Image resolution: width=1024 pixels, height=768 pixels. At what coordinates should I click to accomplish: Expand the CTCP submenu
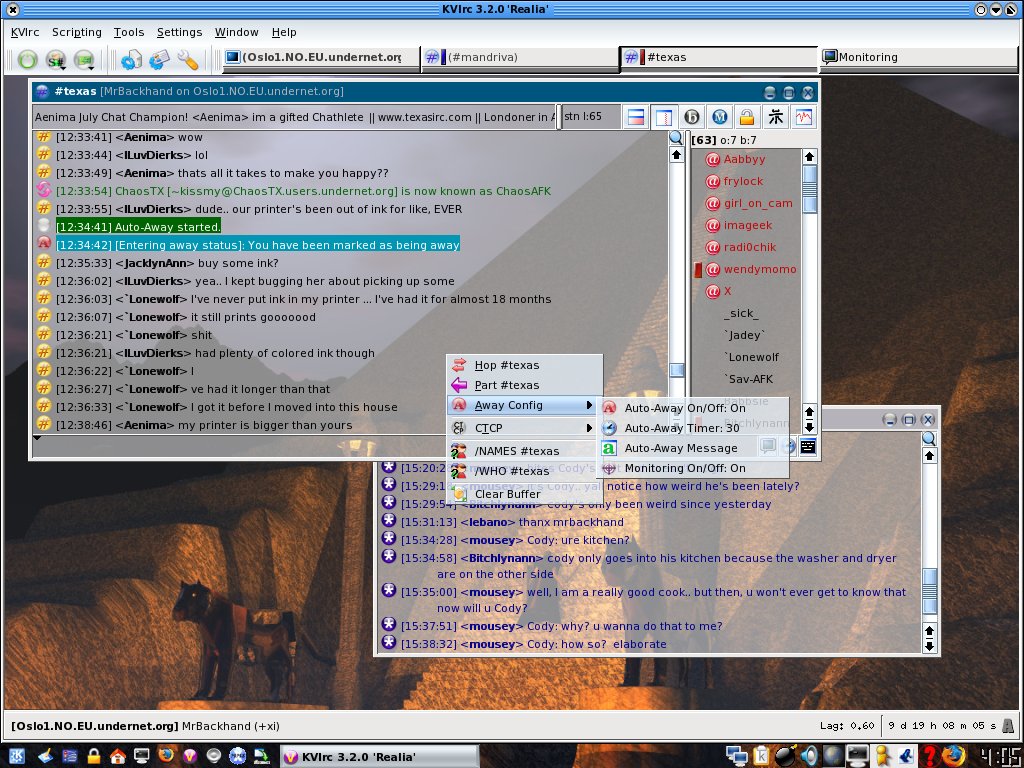click(x=524, y=428)
